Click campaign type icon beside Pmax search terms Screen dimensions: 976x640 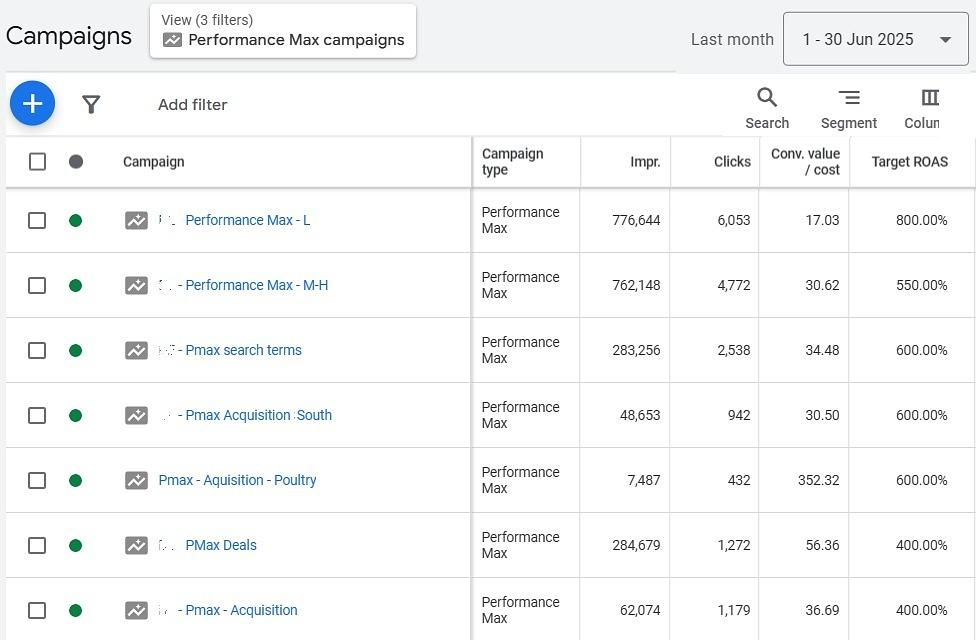pyautogui.click(x=136, y=350)
